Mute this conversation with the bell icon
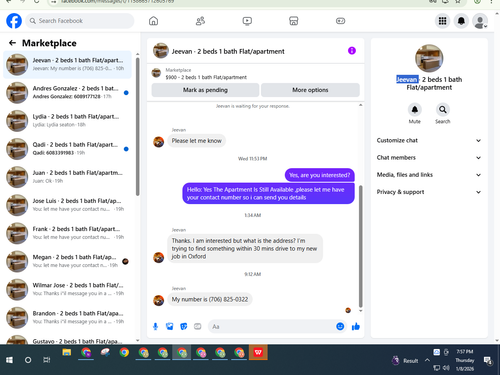 click(415, 109)
